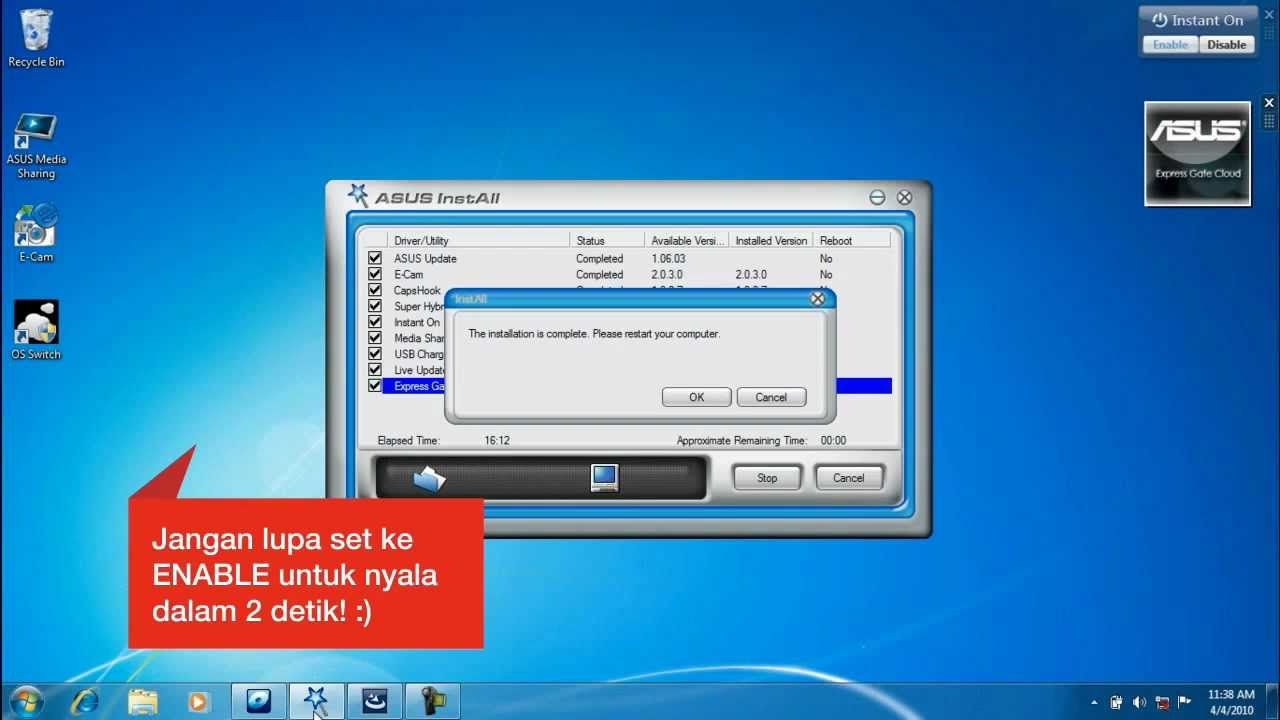Click the Stop button in ASUS InstAll
Image resolution: width=1280 pixels, height=720 pixels.
(x=767, y=478)
